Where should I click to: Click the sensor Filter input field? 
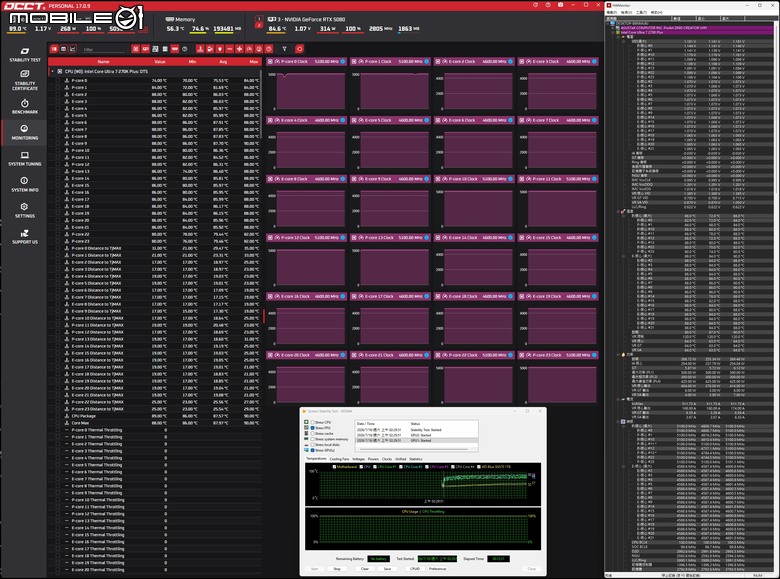coord(103,50)
